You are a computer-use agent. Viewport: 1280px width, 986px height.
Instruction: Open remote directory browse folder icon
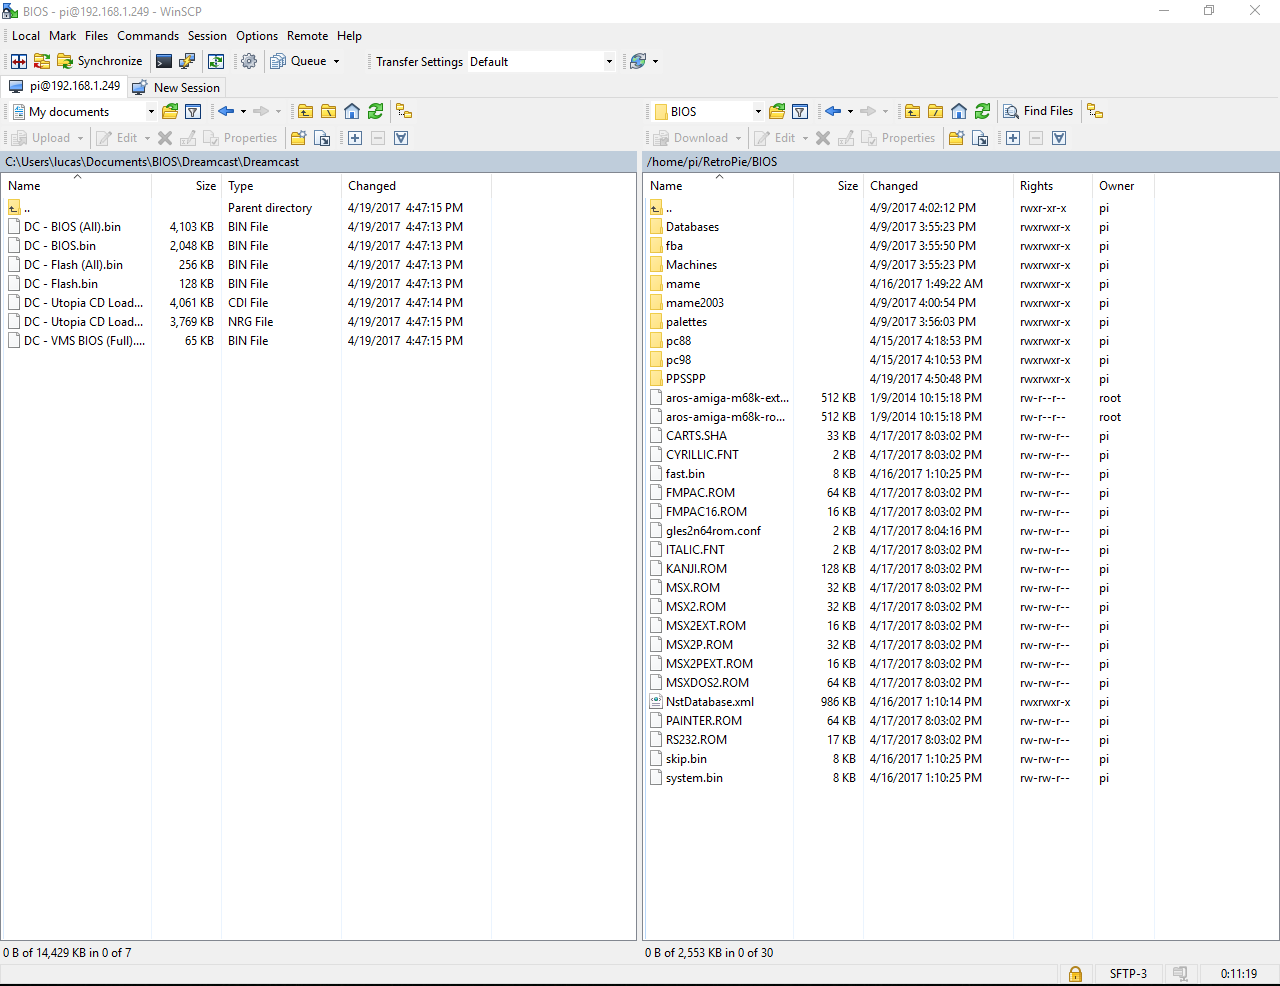[777, 111]
